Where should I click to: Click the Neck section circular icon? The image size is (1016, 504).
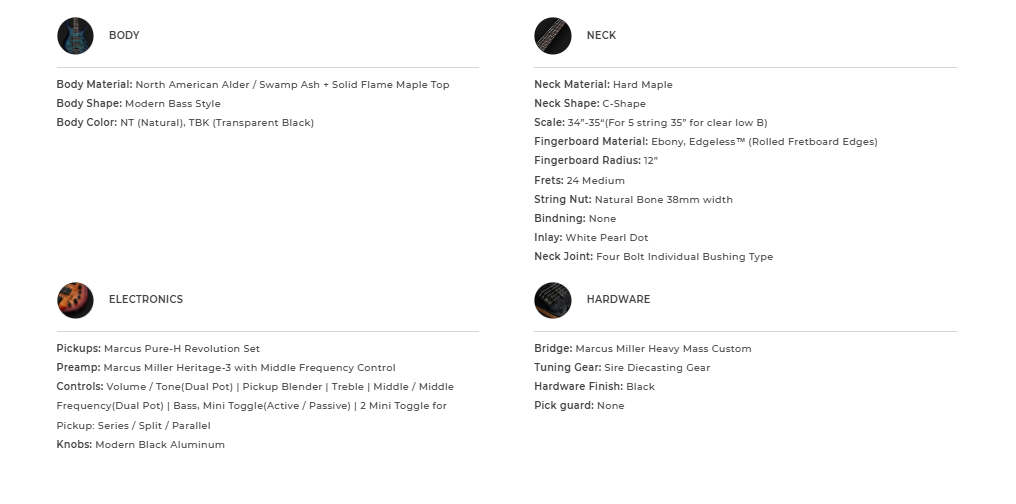pos(552,36)
